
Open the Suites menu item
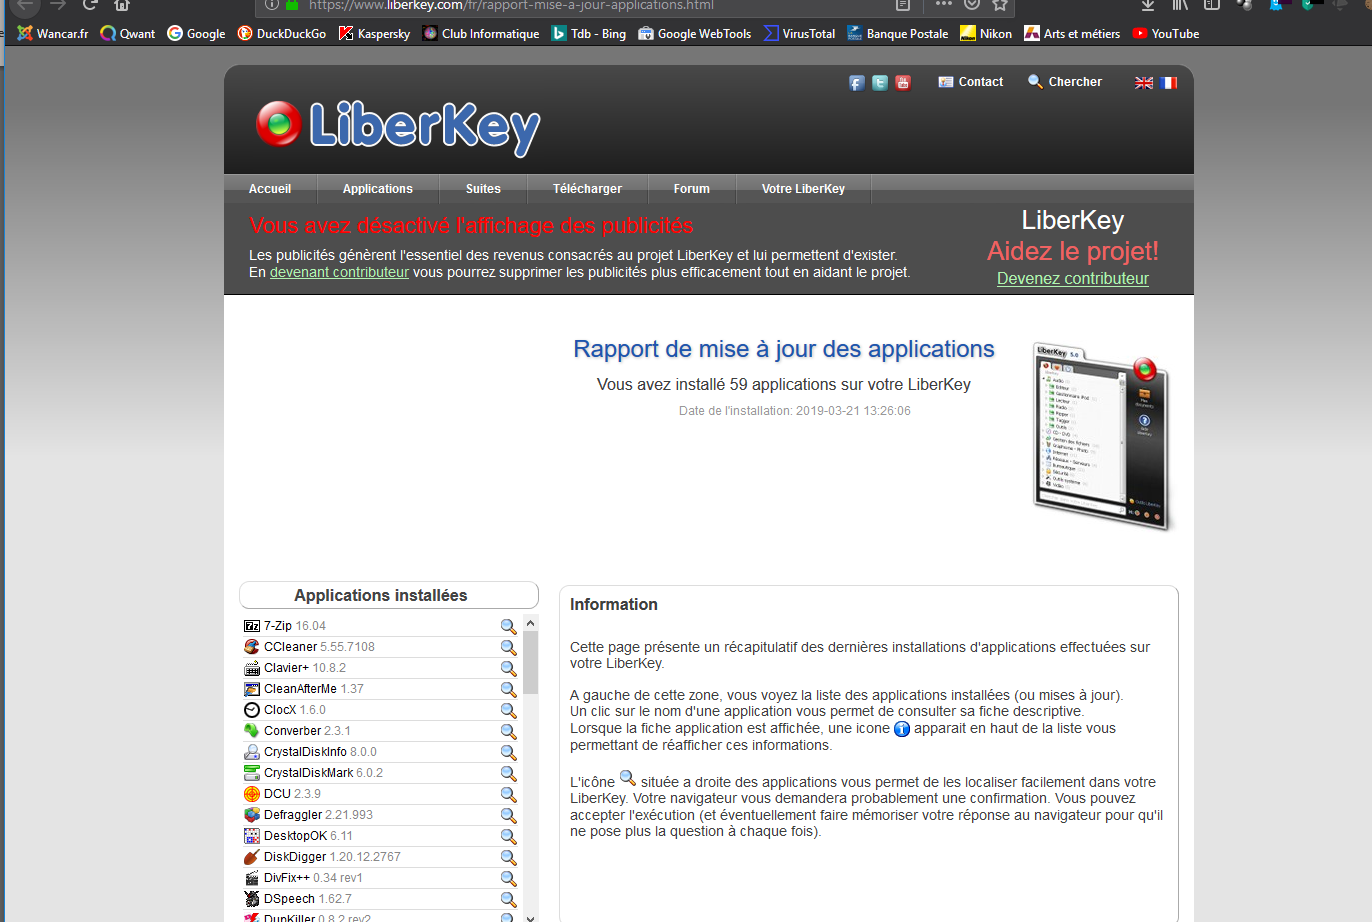pyautogui.click(x=483, y=189)
